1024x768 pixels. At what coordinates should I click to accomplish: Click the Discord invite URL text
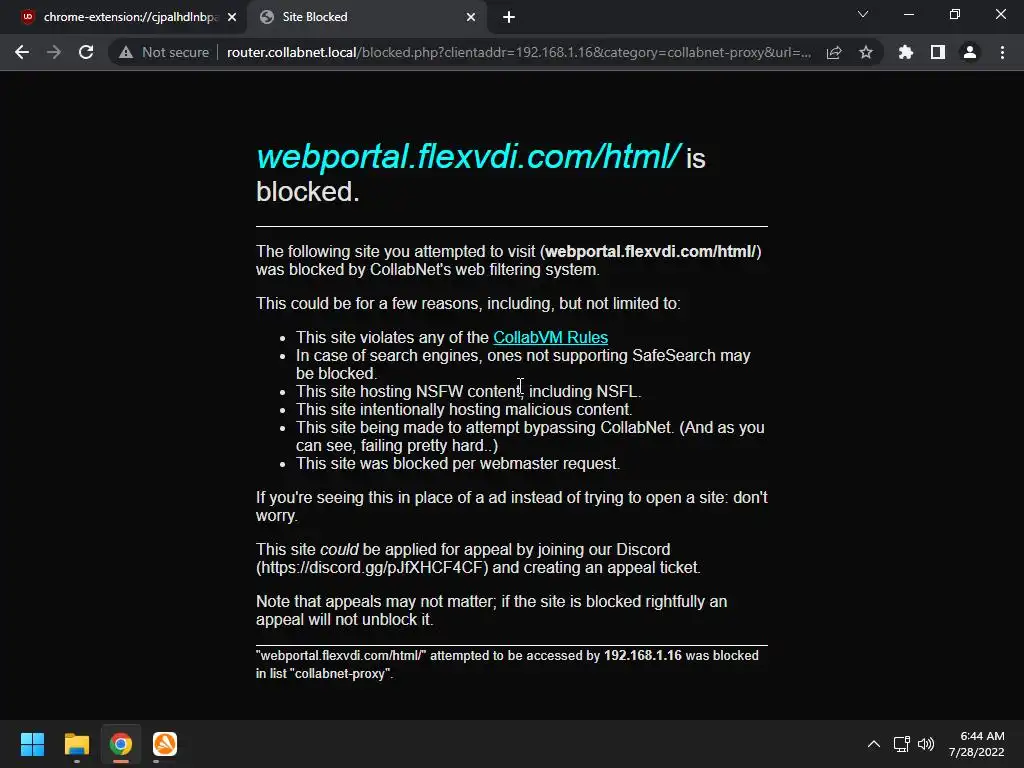click(372, 568)
